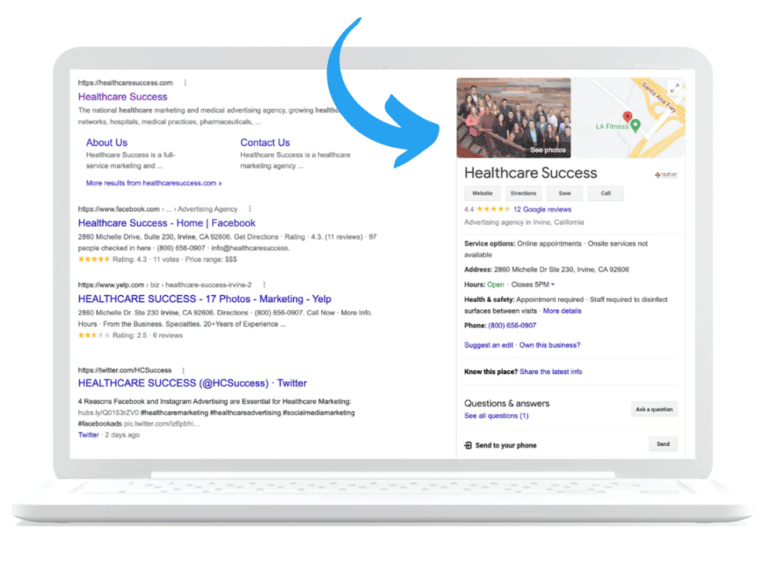Expand the map using the corner expand icon
This screenshot has height=565, width=765.
[675, 88]
